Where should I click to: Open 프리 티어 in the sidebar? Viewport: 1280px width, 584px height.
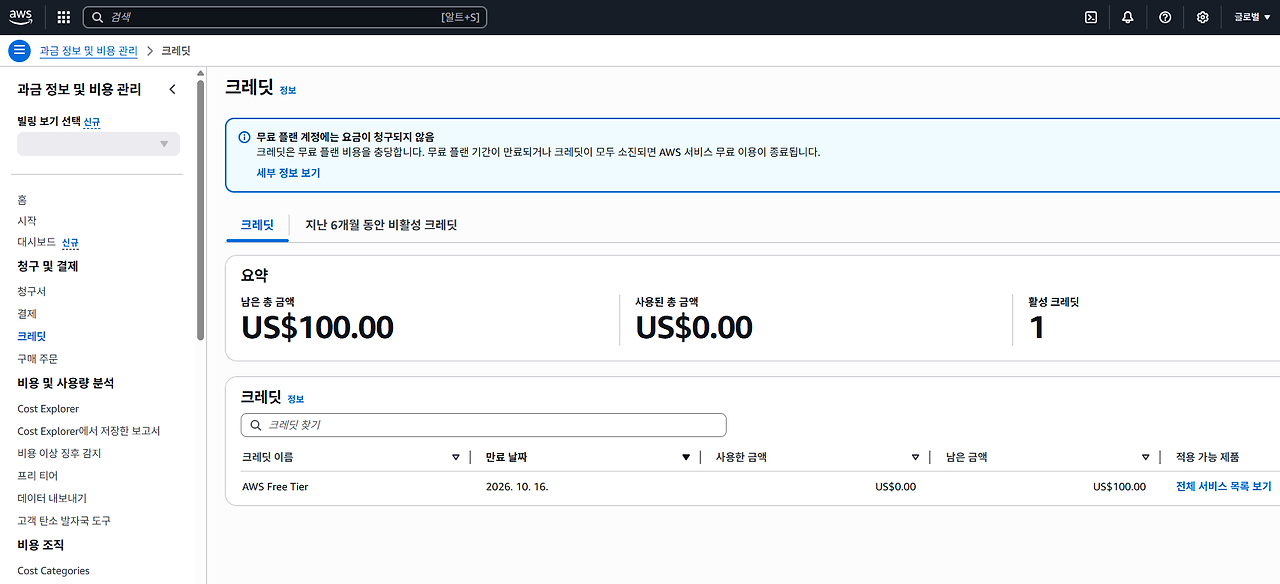[x=38, y=476]
